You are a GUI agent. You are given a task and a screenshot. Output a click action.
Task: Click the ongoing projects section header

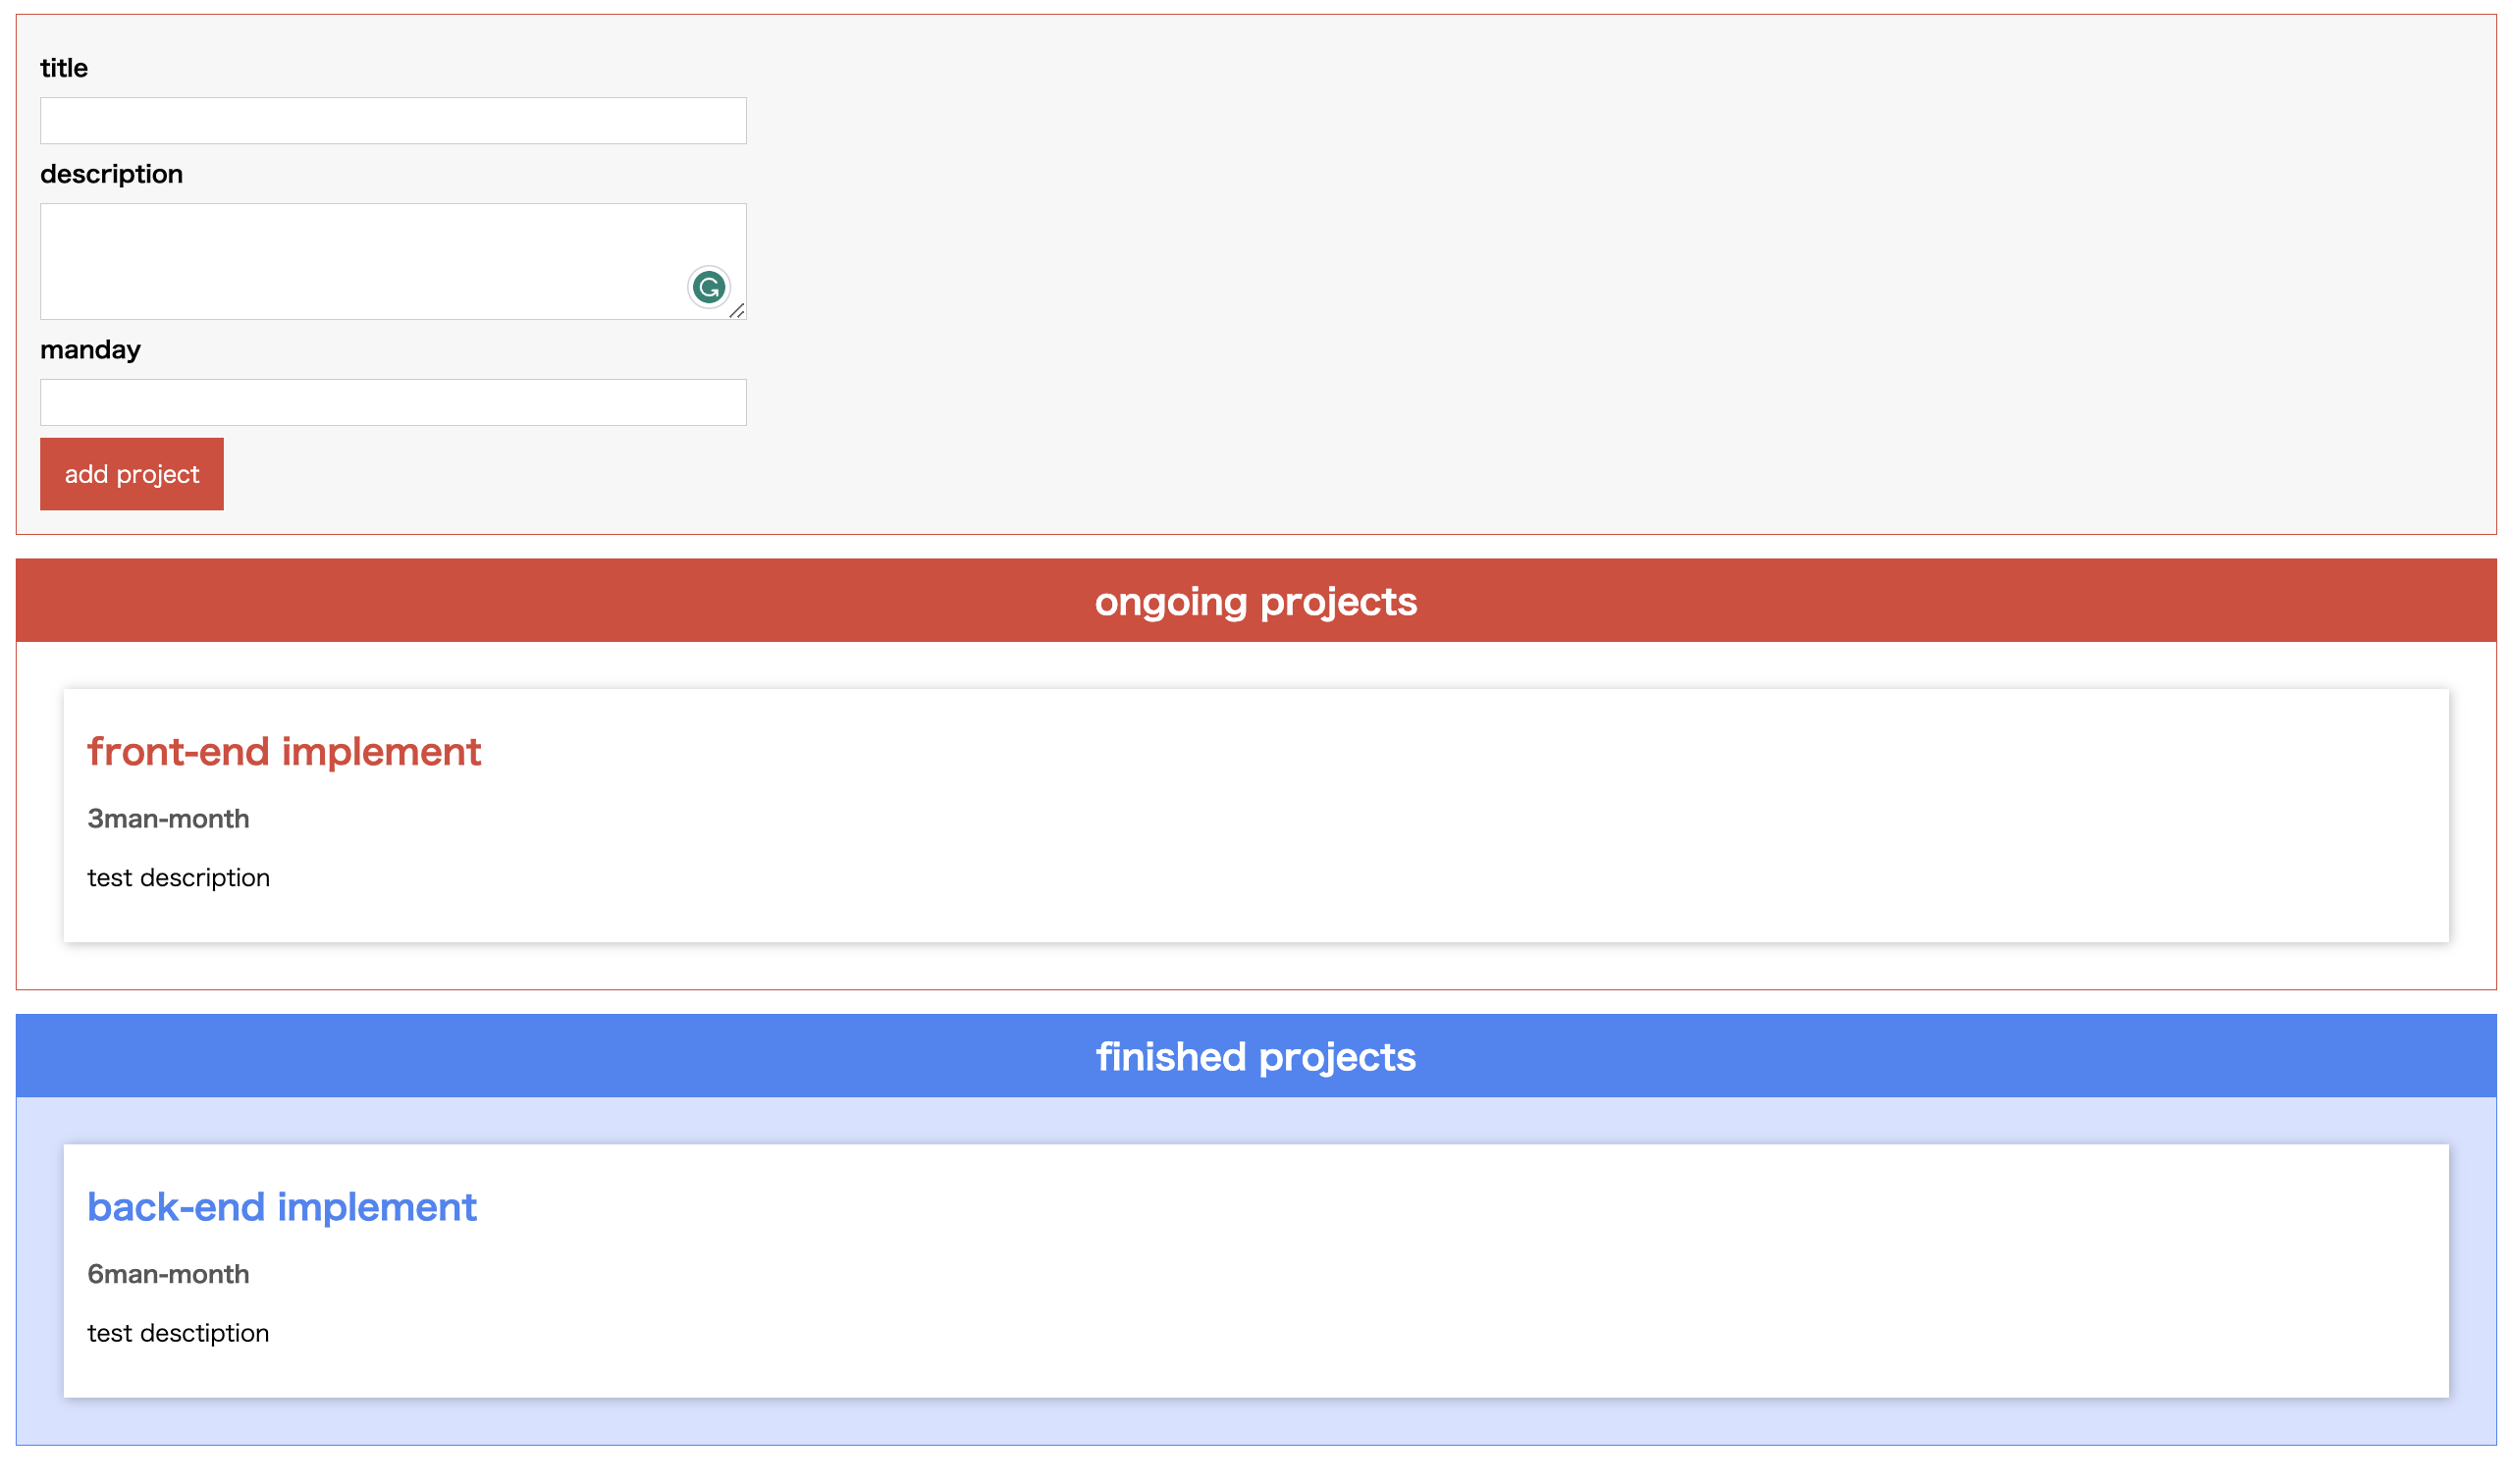(1254, 600)
